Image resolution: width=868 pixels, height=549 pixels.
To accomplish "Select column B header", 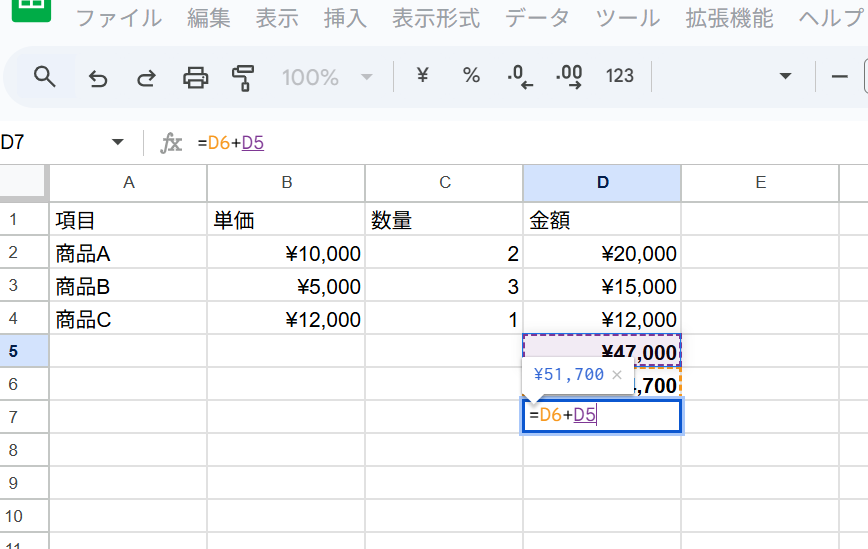I will pyautogui.click(x=286, y=182).
